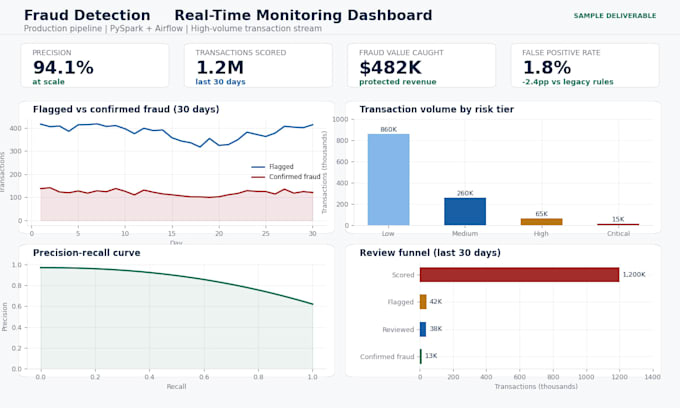680x408 pixels.
Task: Click the 65K bar value label
Action: (542, 214)
